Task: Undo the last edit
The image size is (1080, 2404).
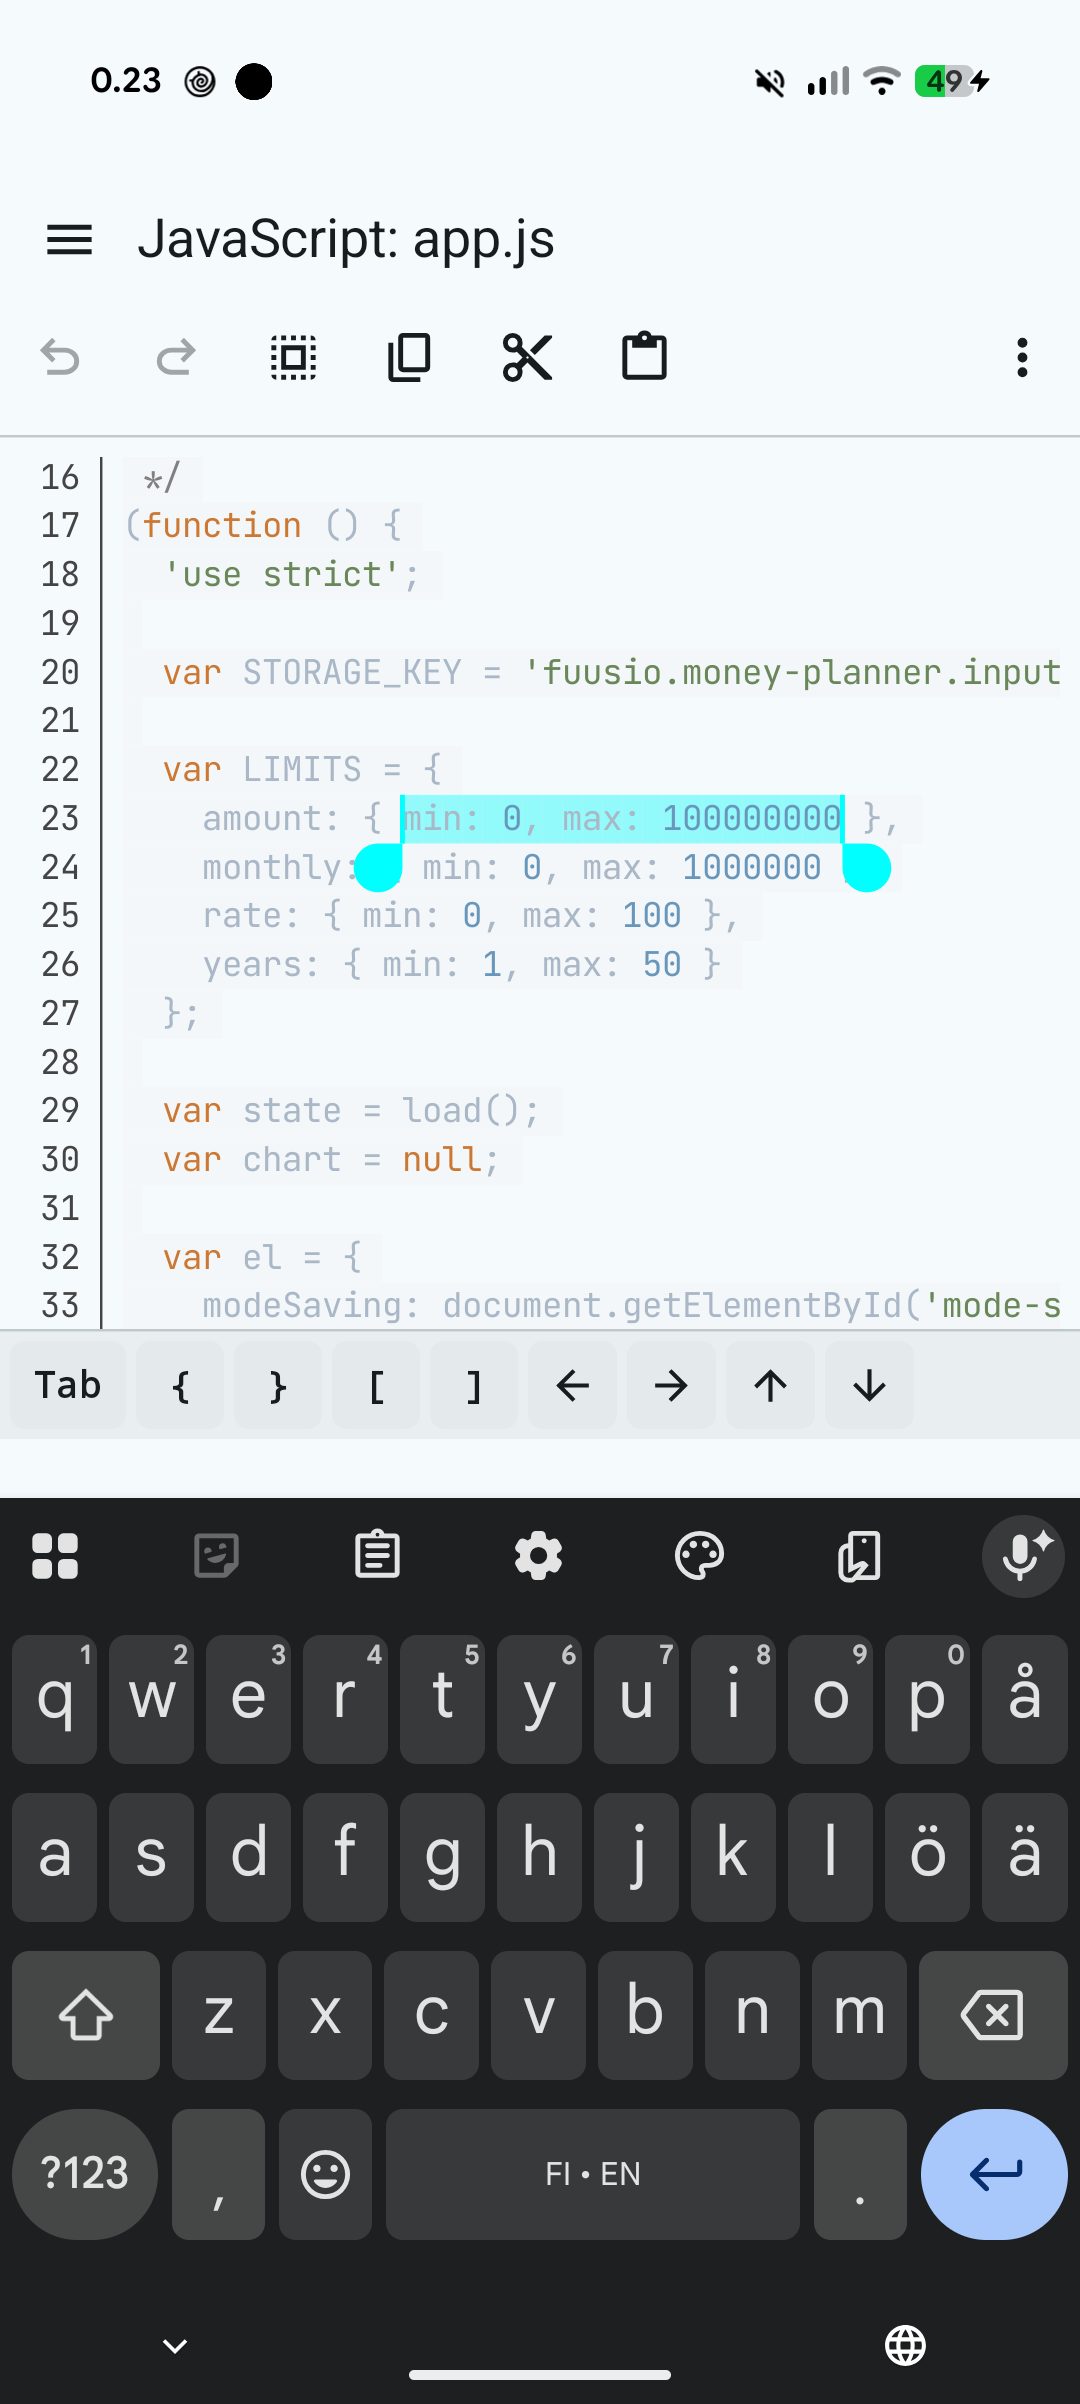Action: pyautogui.click(x=60, y=357)
